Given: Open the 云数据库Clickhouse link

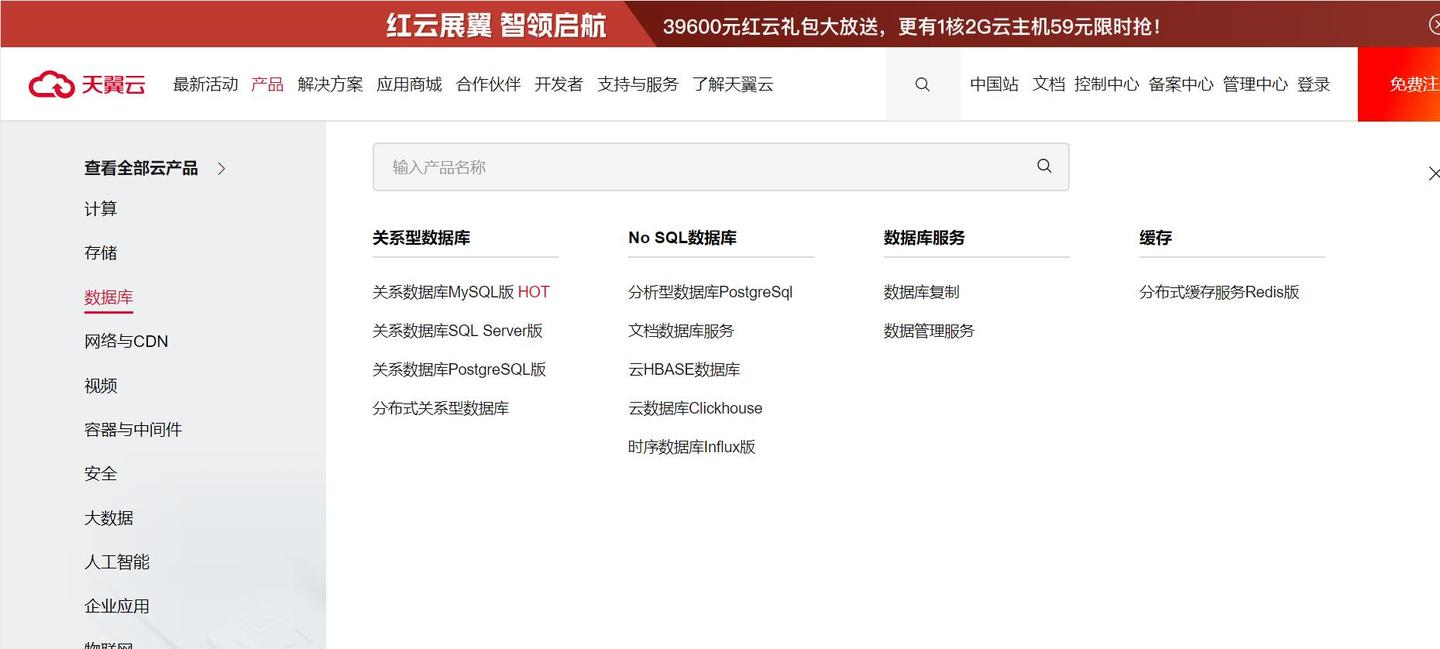Looking at the screenshot, I should tap(695, 407).
